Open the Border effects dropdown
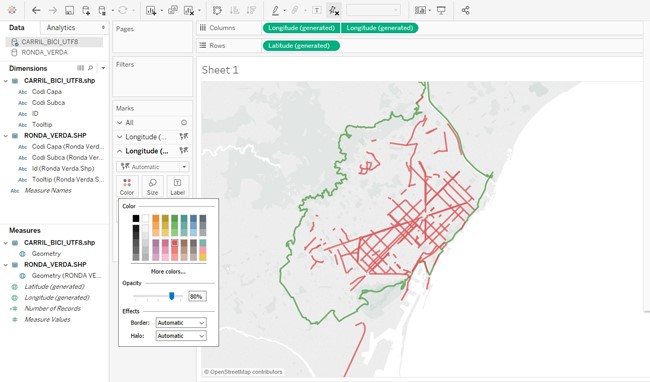The image size is (650, 382). tap(181, 322)
